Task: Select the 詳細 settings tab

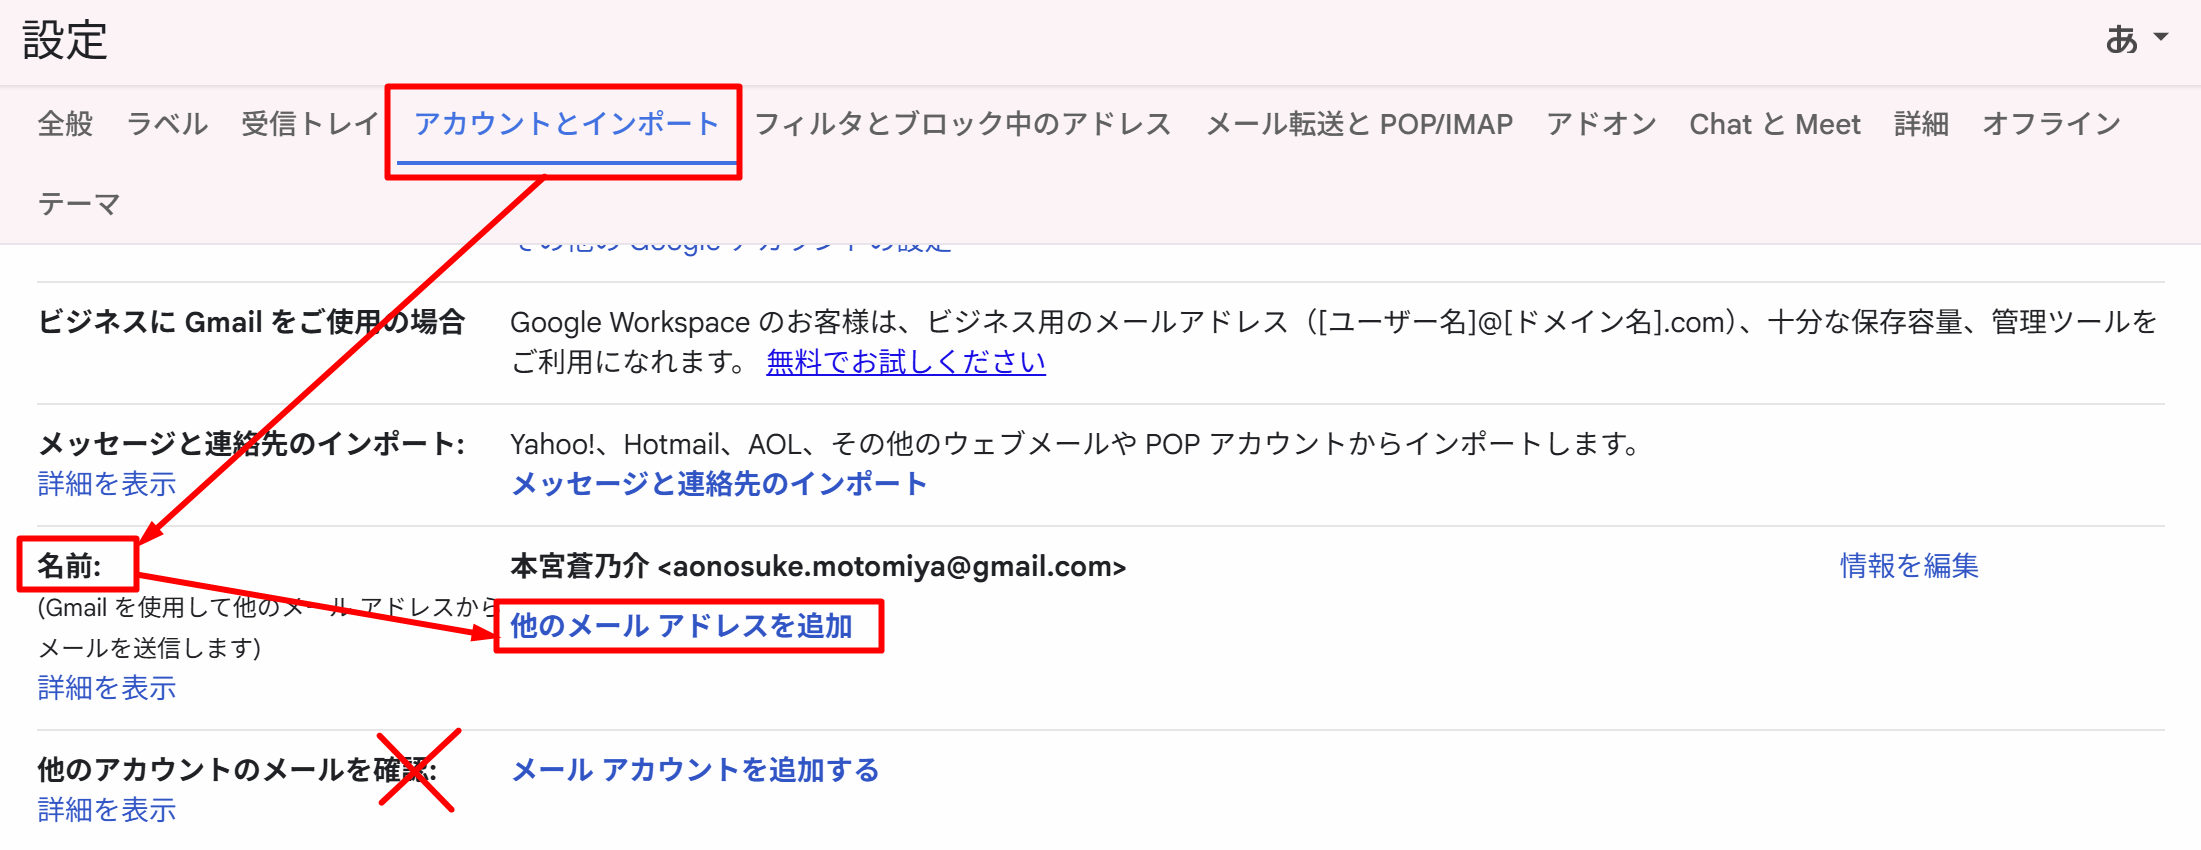Action: click(x=1921, y=124)
